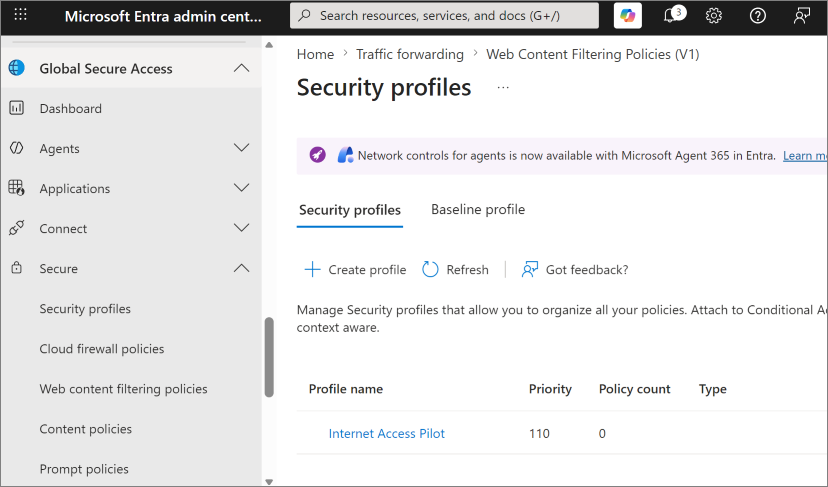The image size is (828, 487).
Task: Click the circular Refresh icon
Action: click(430, 269)
